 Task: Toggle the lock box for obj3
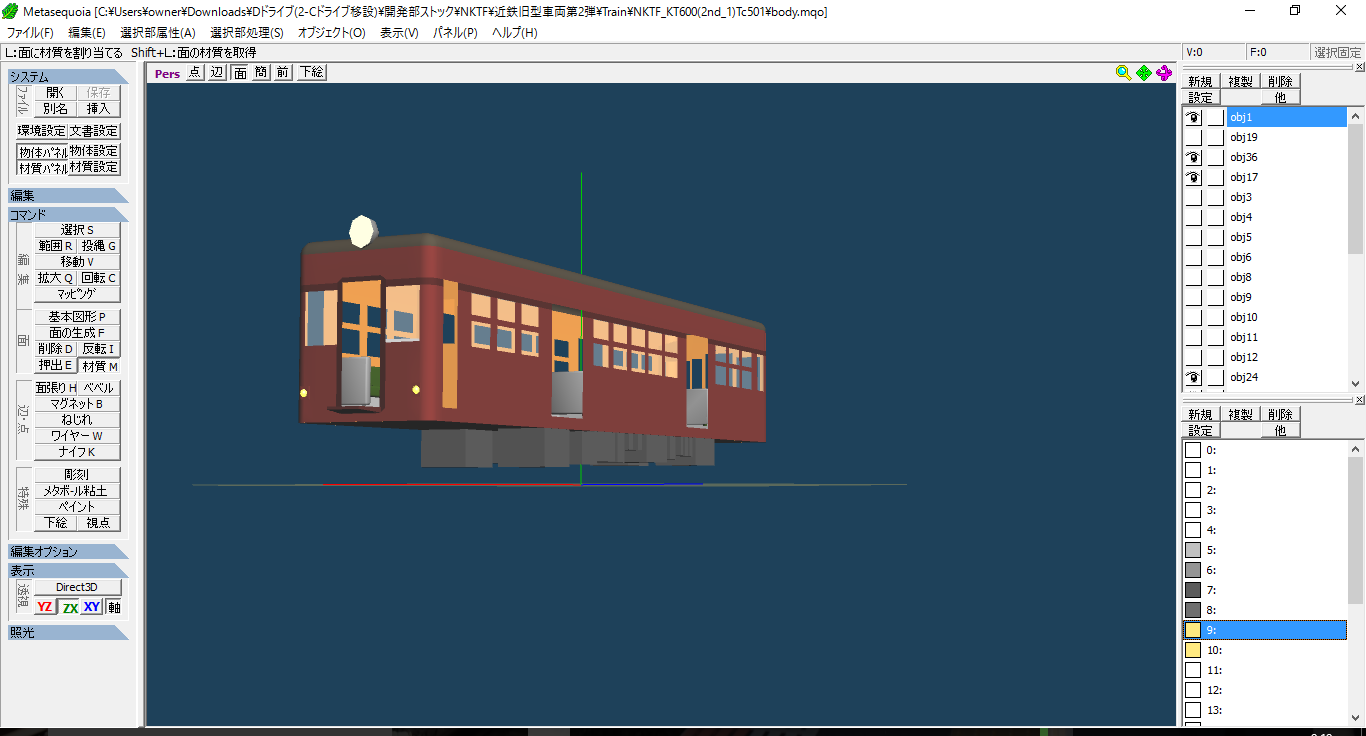[x=1215, y=197]
